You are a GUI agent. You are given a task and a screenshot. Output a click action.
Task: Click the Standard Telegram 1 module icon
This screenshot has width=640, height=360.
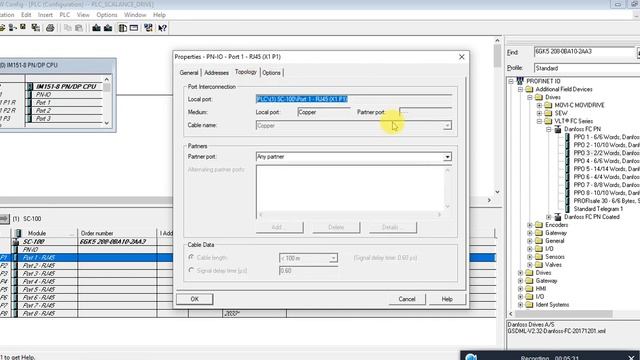(x=567, y=209)
